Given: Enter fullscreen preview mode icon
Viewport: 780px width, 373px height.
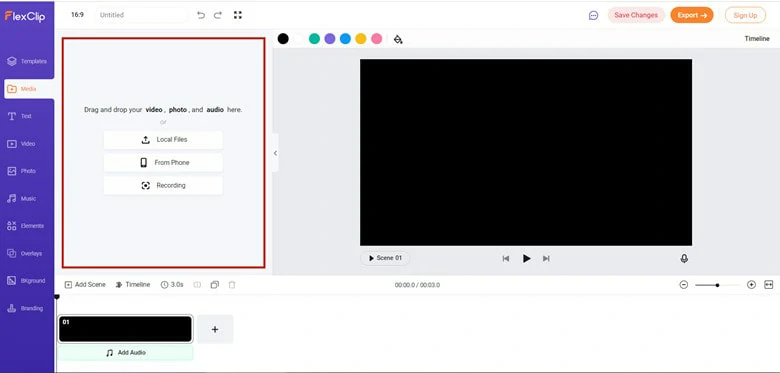Looking at the screenshot, I should pos(238,15).
